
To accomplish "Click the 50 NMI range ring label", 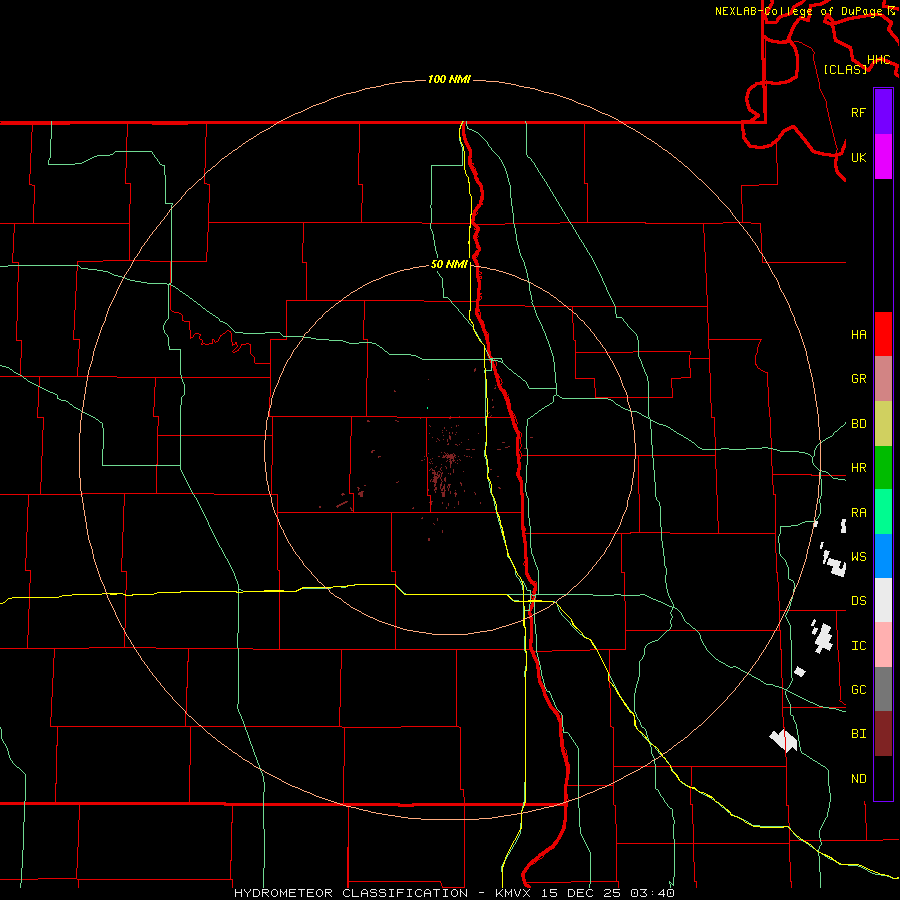I will [449, 264].
